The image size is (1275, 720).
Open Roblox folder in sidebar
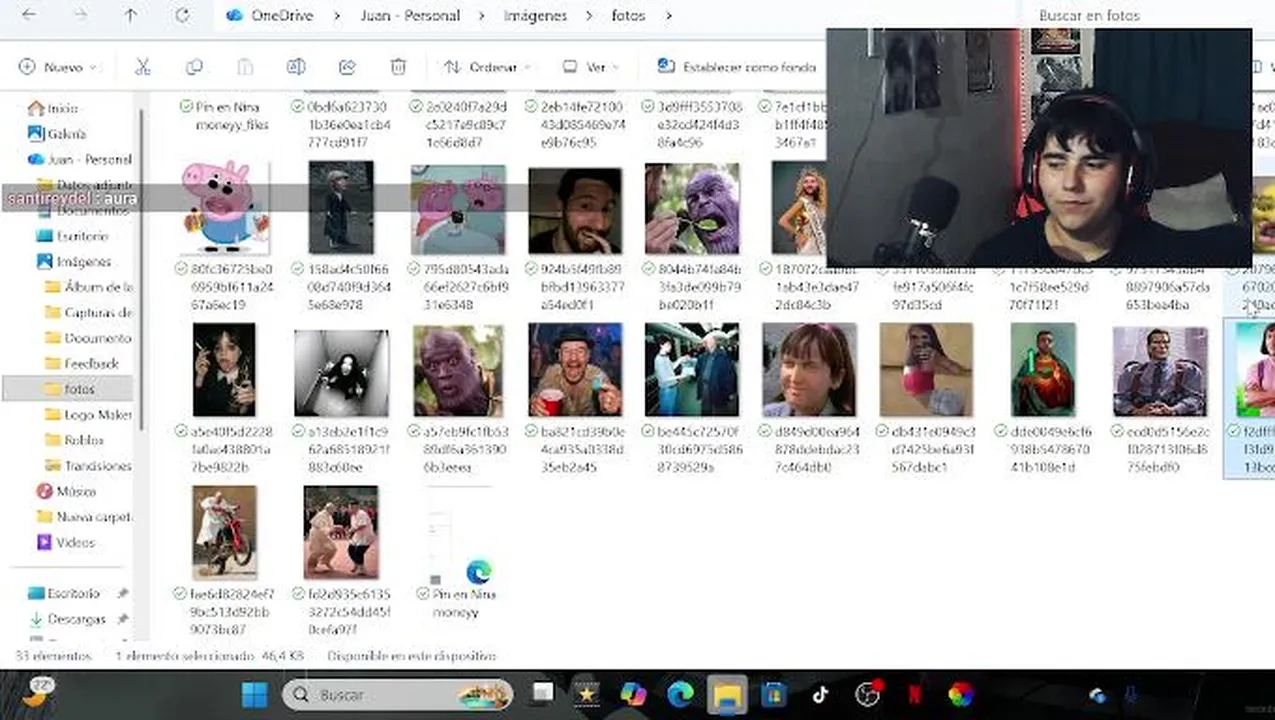click(x=83, y=440)
